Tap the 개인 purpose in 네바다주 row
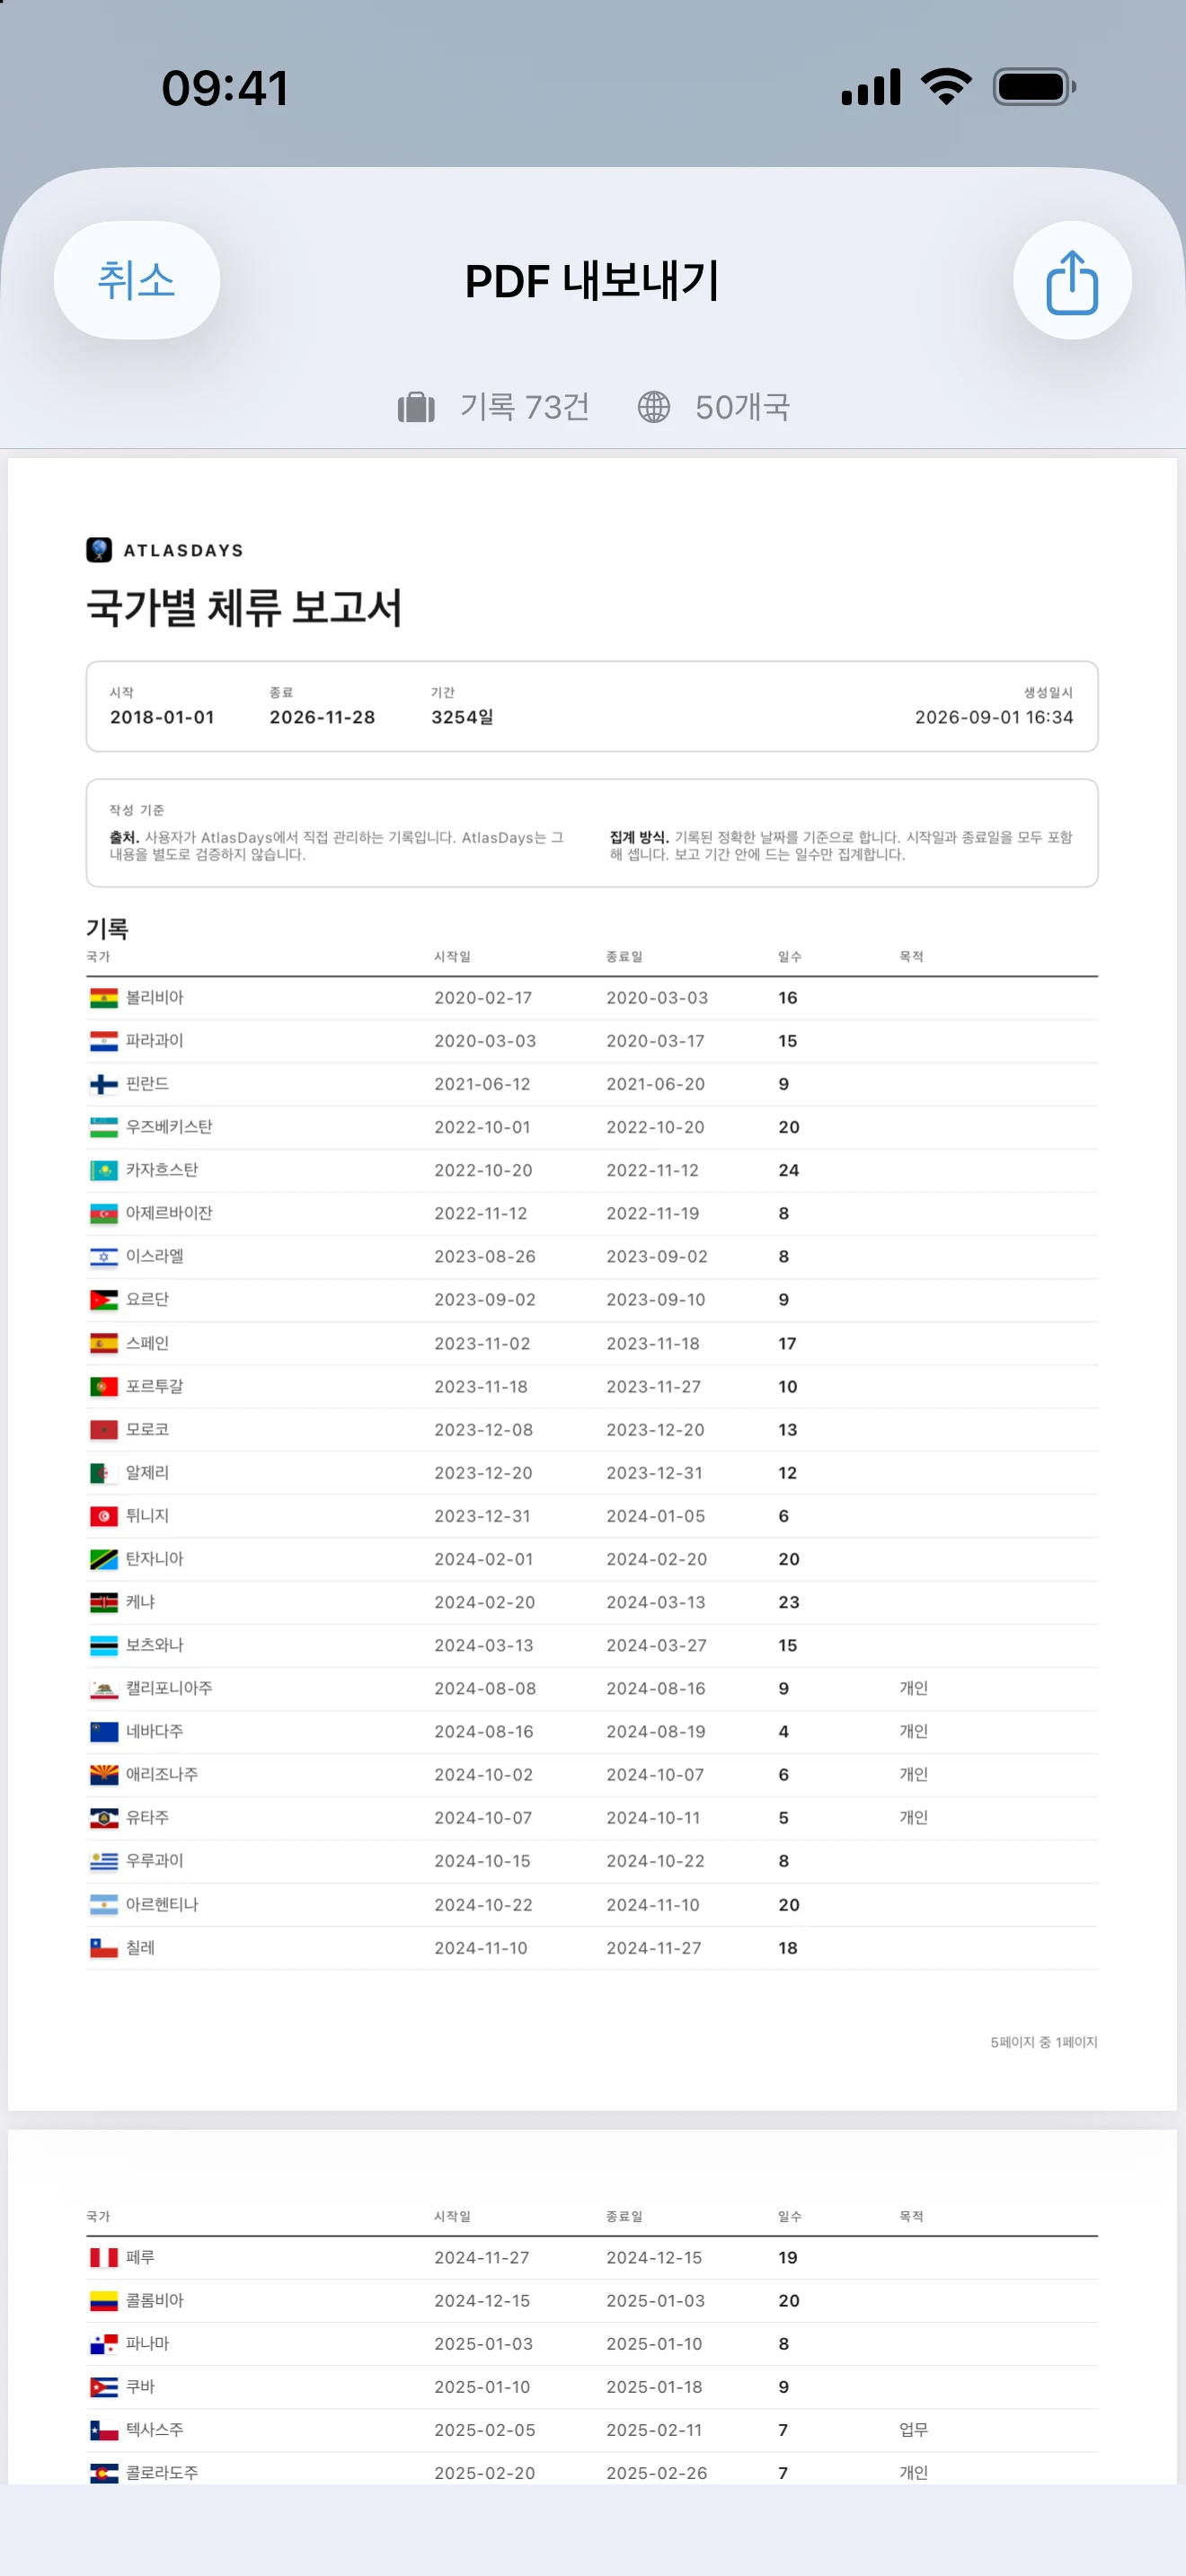1186x2576 pixels. point(914,1732)
